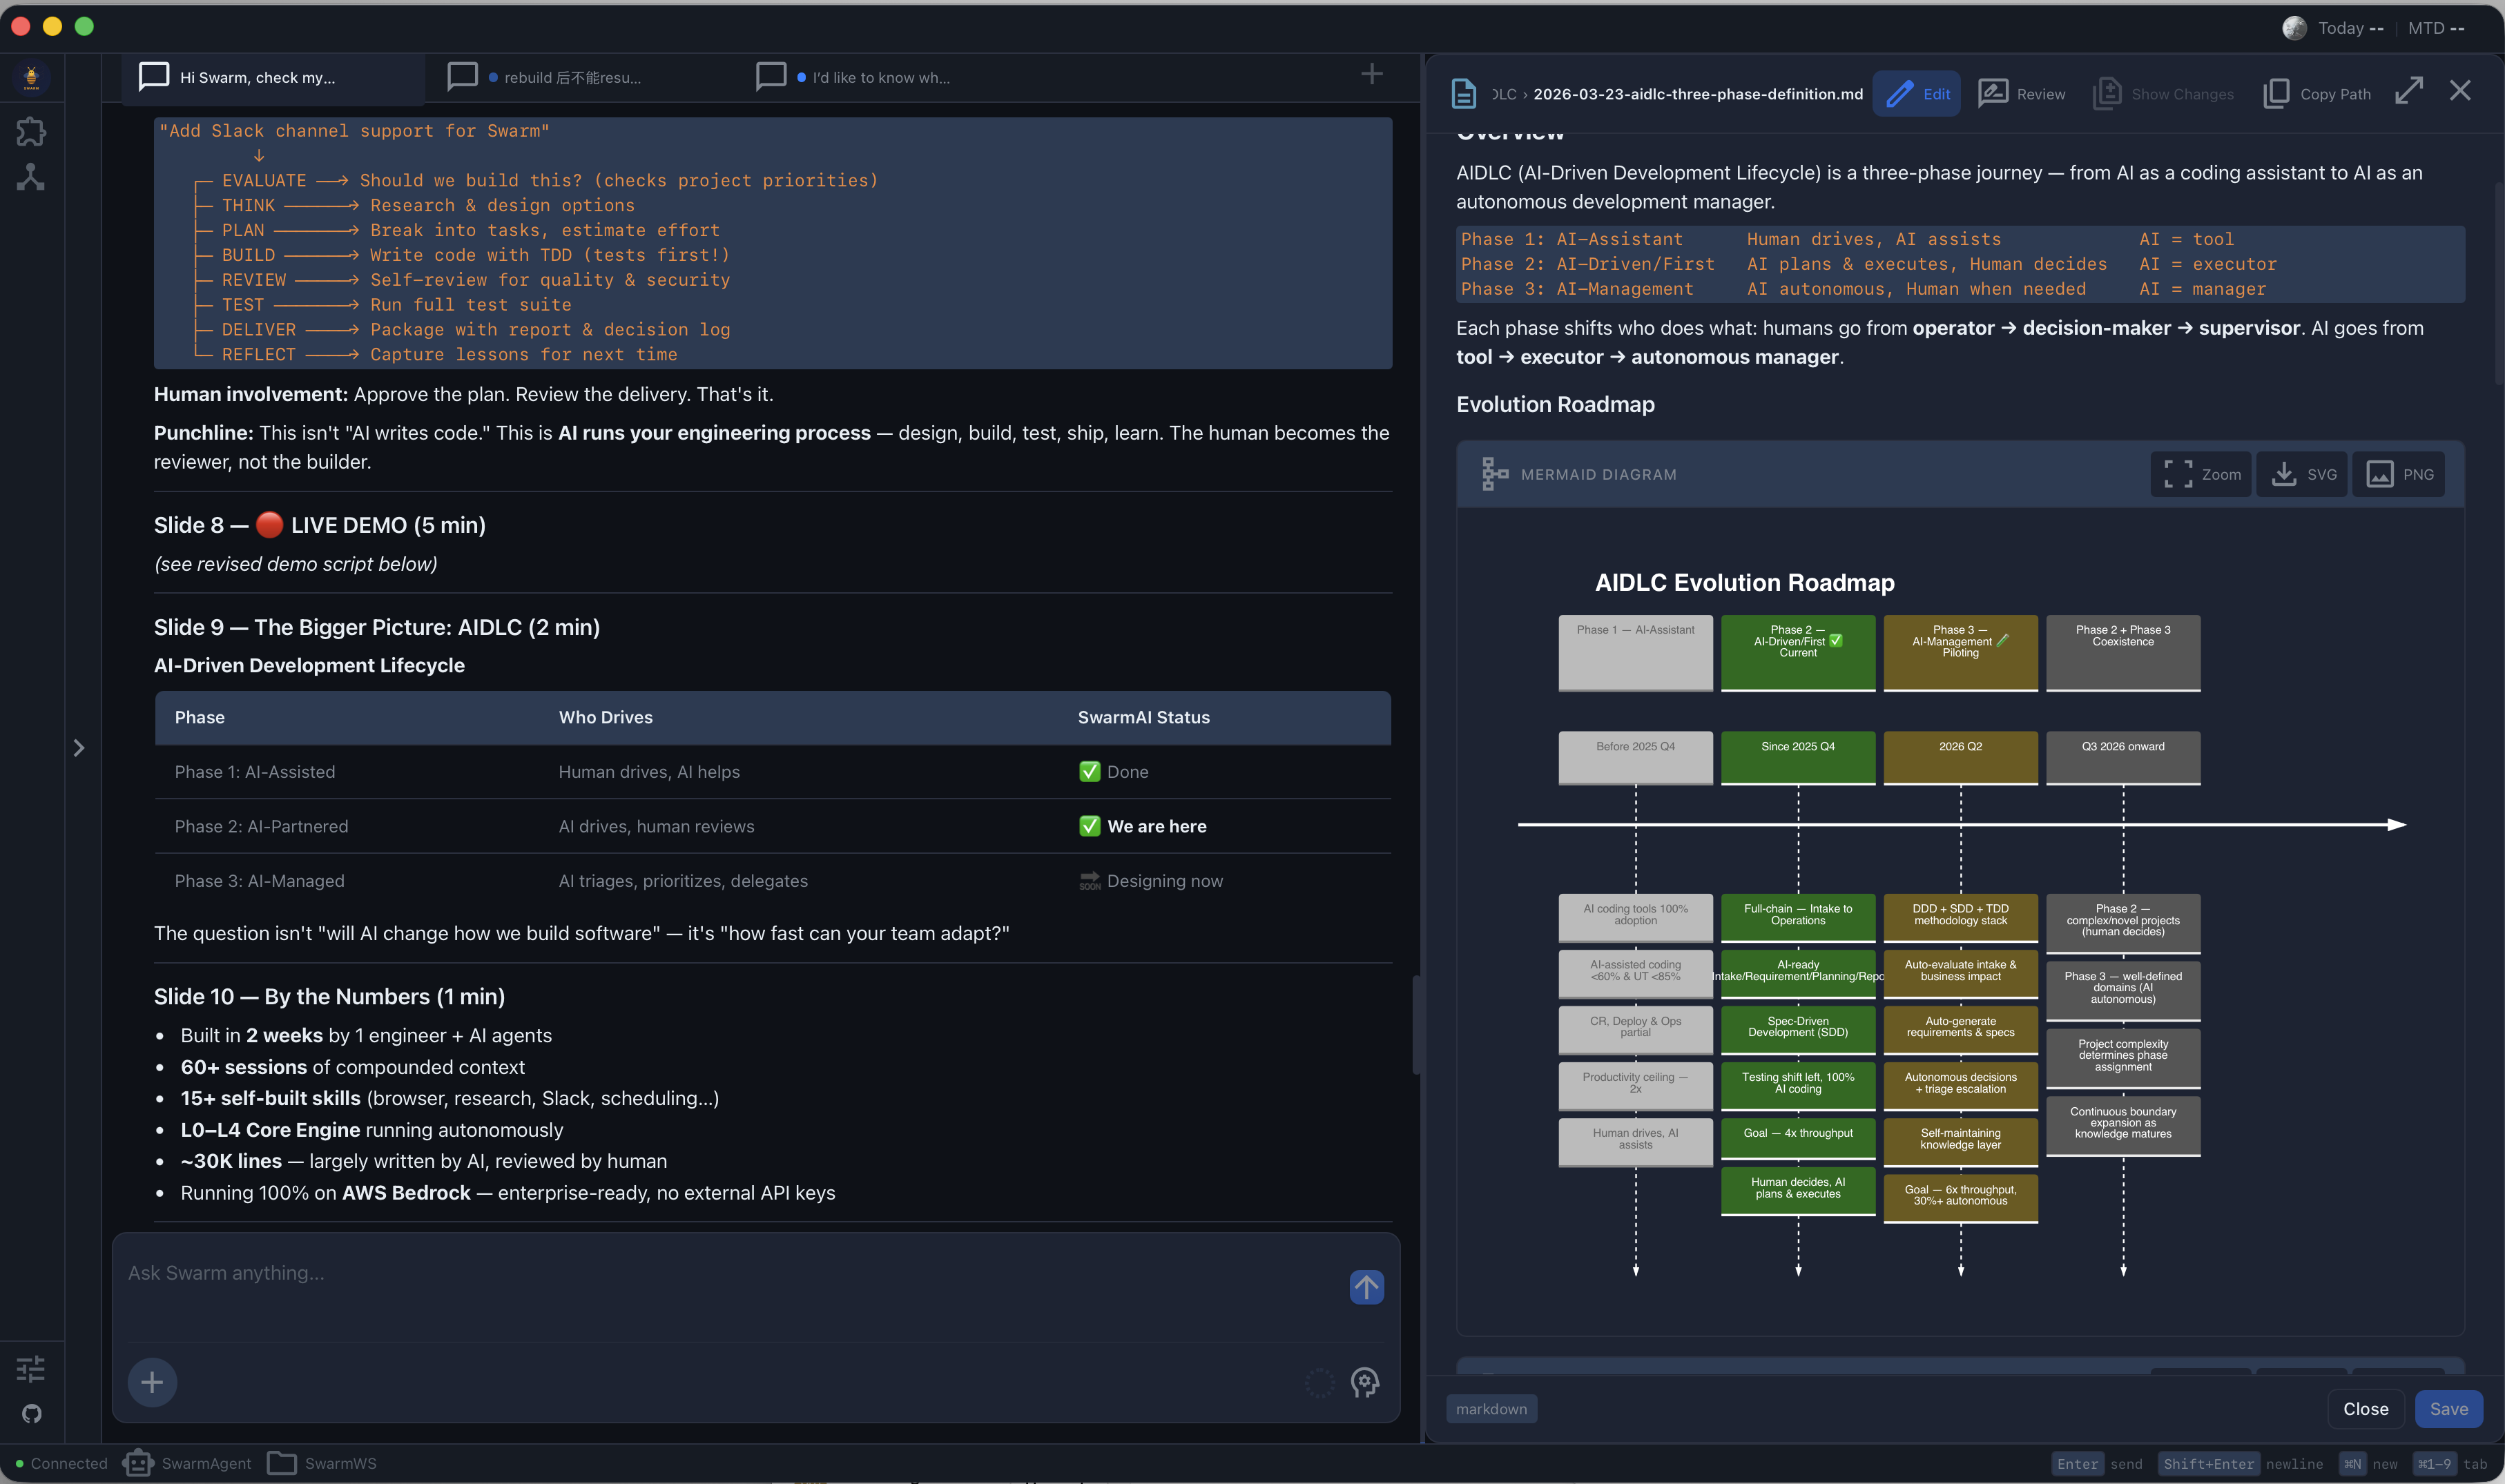The height and width of the screenshot is (1484, 2505).
Task: Enable Show Changes in the file panel
Action: 2161,93
